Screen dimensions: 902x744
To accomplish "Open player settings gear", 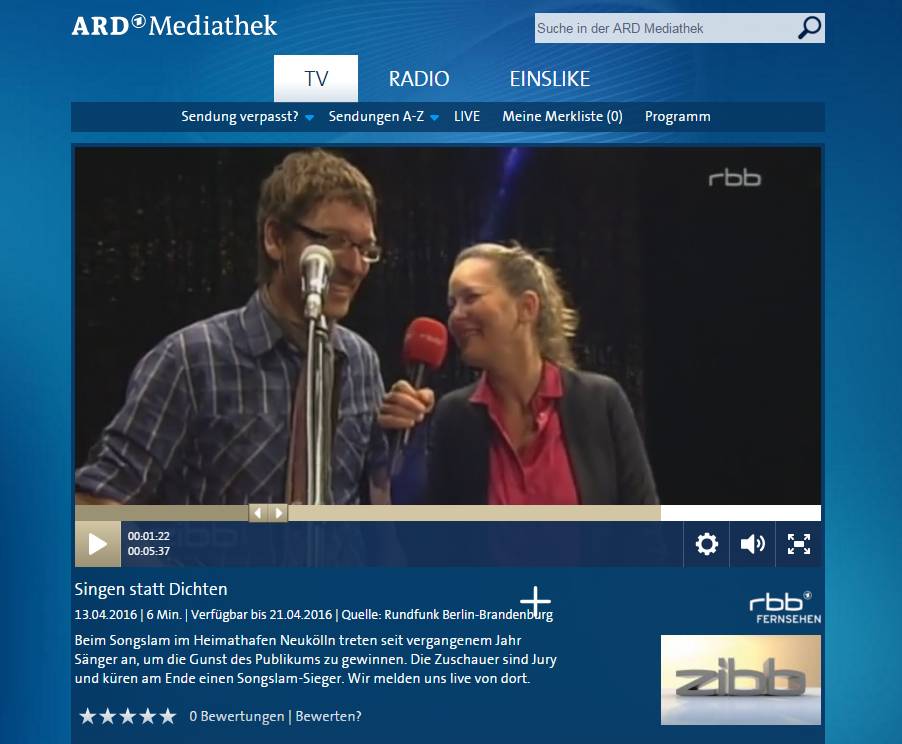I will (706, 544).
